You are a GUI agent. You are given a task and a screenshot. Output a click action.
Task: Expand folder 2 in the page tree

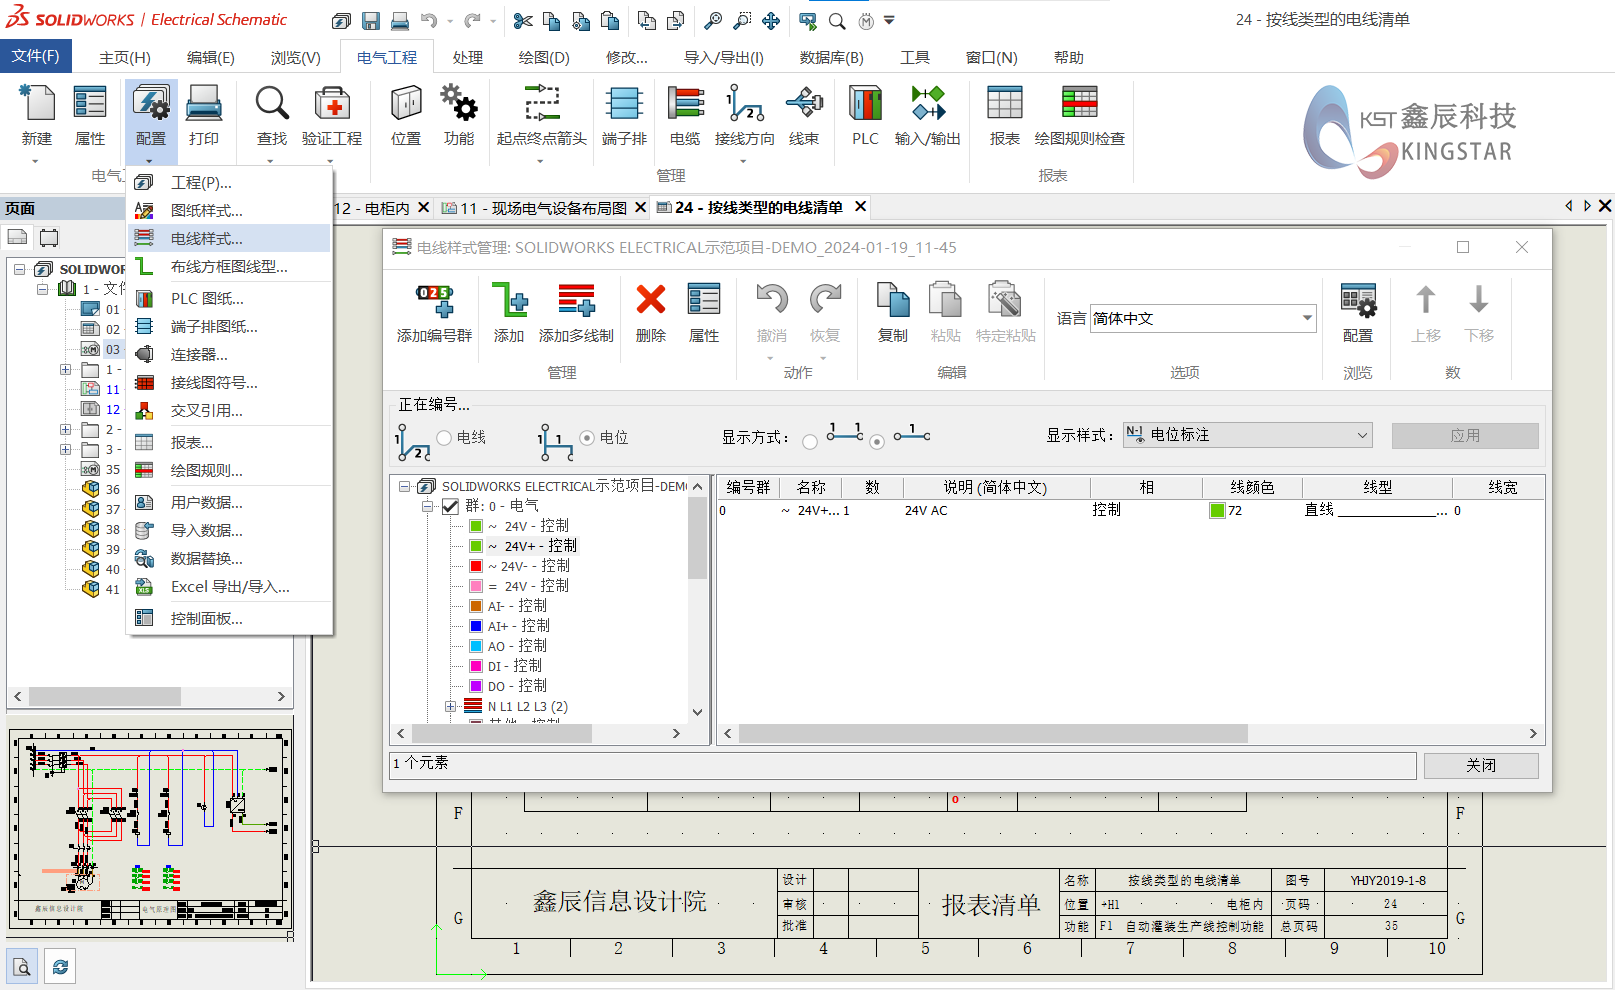pyautogui.click(x=66, y=429)
